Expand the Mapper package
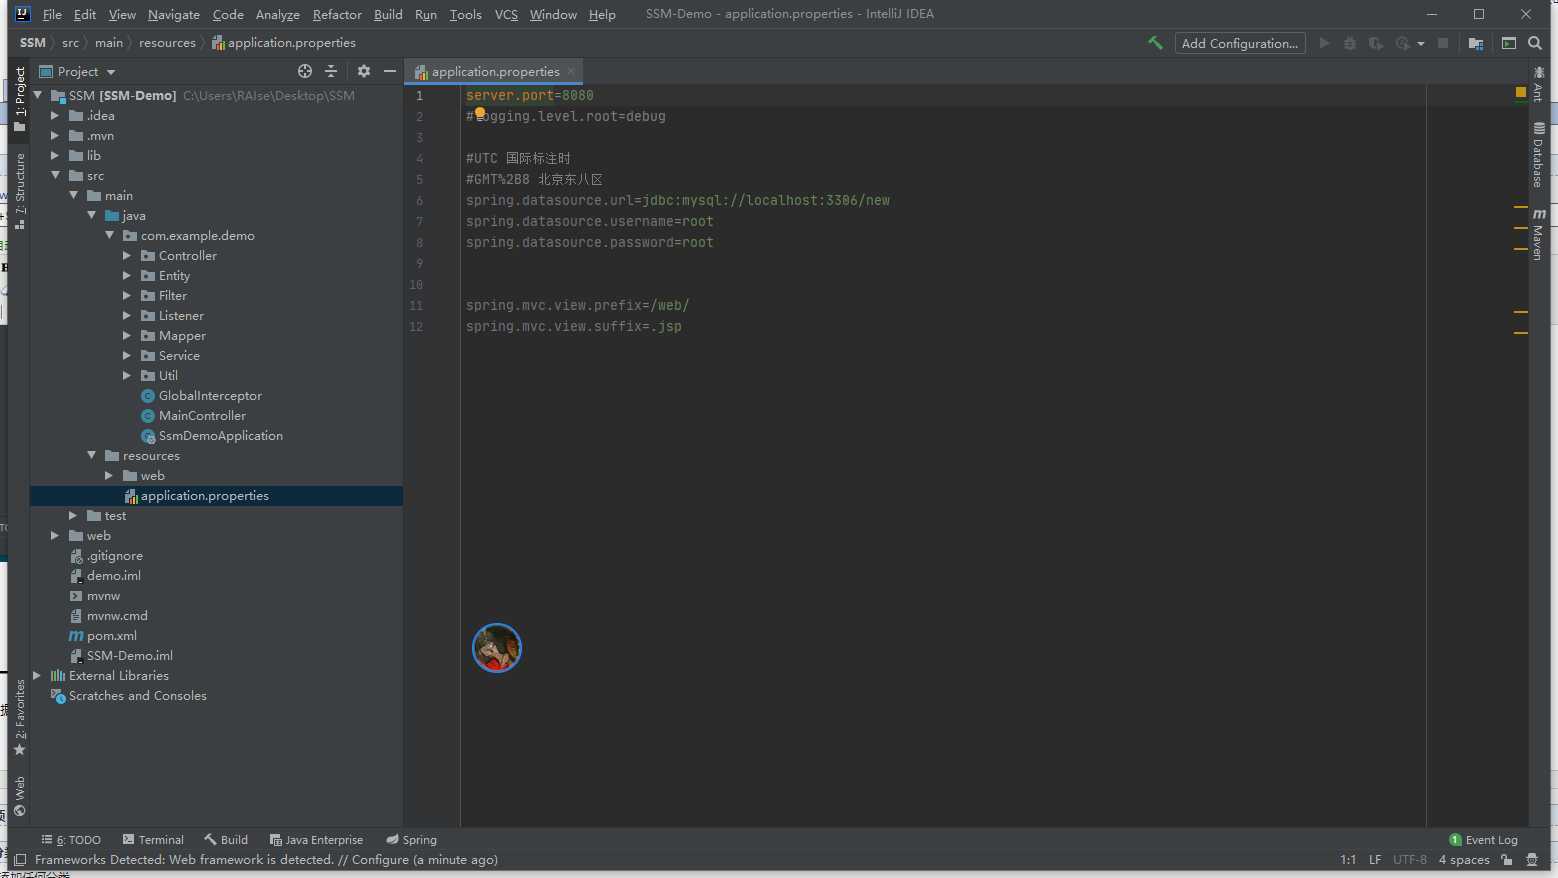Viewport: 1558px width, 878px height. [x=127, y=336]
